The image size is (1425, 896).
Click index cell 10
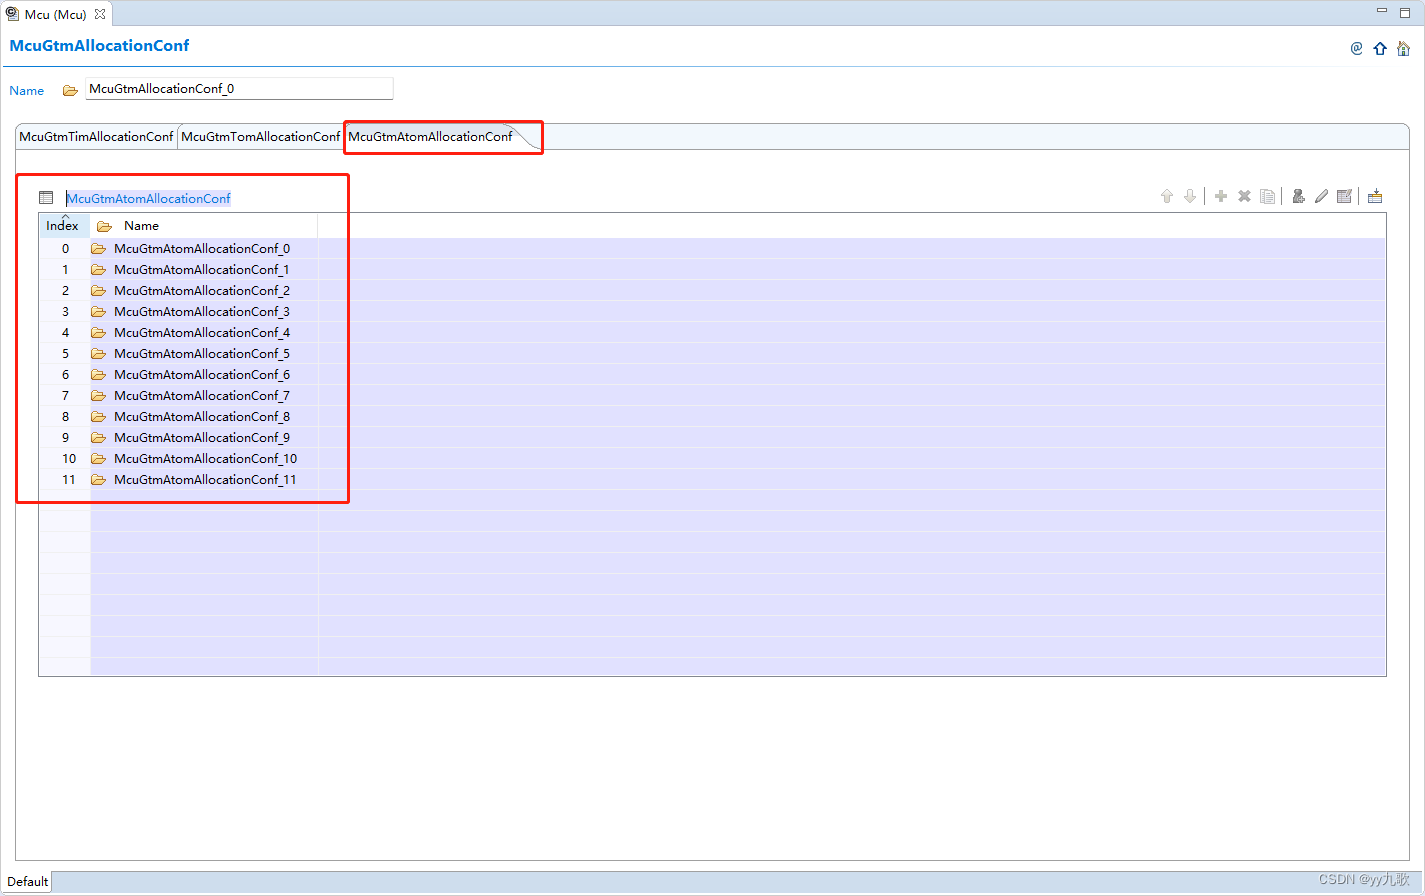pos(65,458)
